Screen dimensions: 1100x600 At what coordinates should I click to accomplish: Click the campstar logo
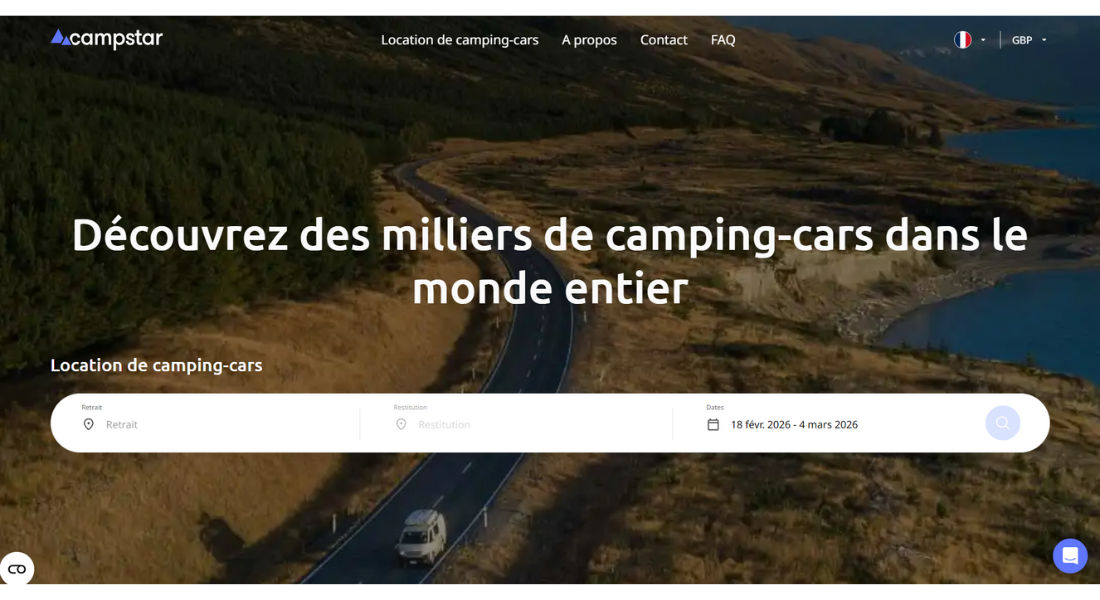[x=107, y=39]
